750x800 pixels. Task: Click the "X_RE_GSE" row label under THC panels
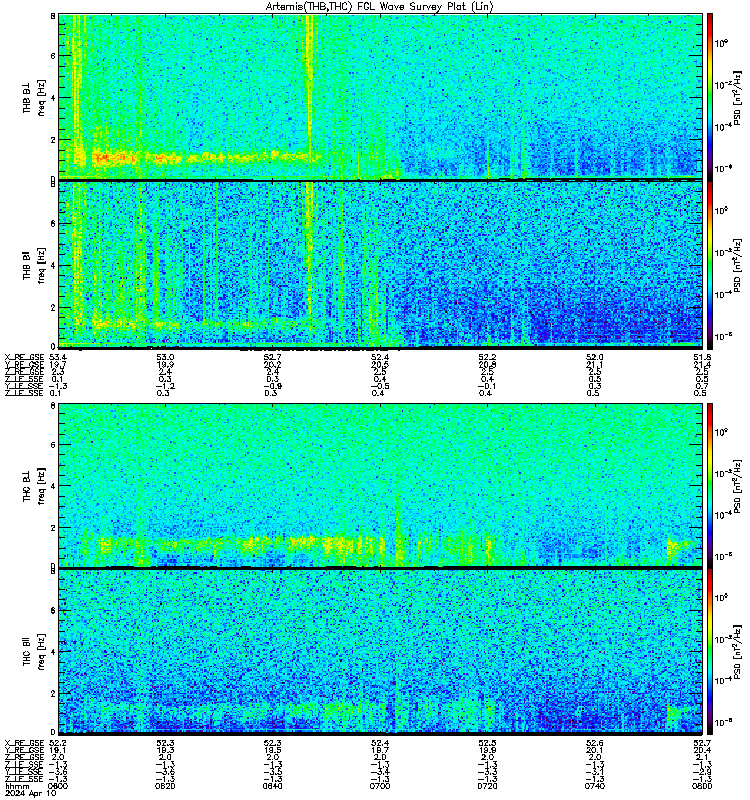click(x=24, y=743)
